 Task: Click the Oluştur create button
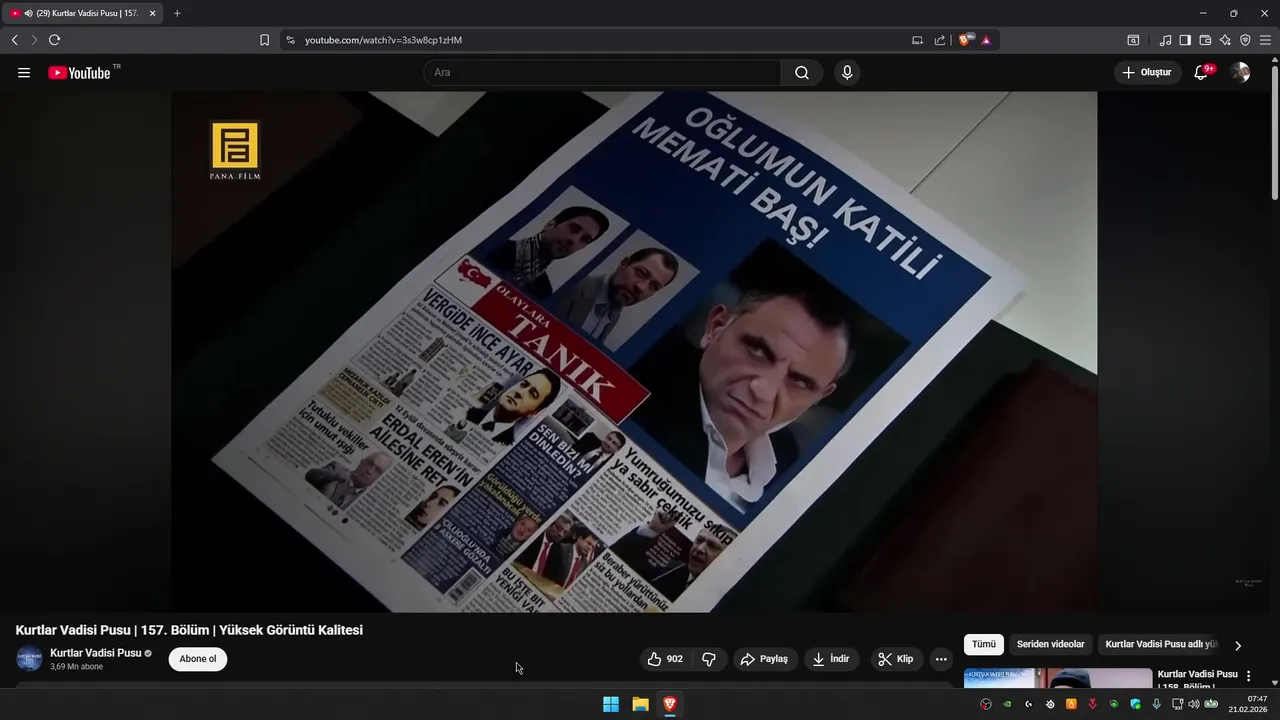coord(1146,73)
